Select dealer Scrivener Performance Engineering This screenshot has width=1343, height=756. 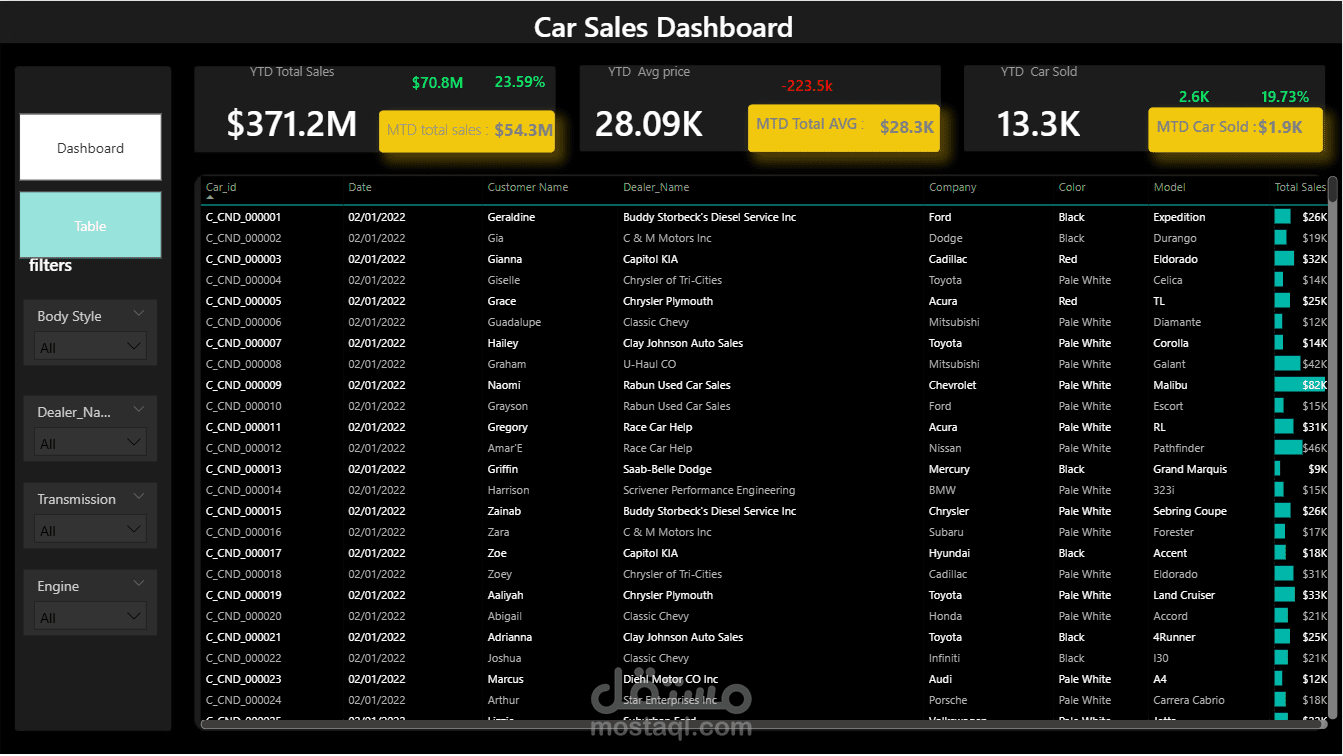point(709,490)
